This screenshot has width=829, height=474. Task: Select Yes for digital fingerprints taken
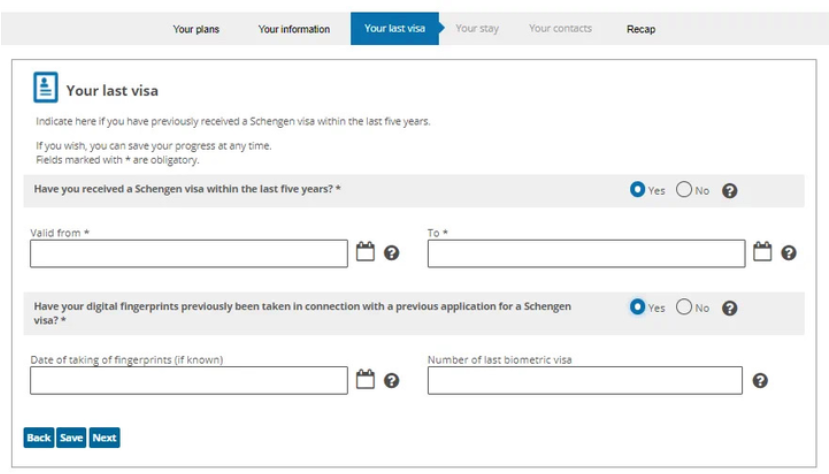coord(637,306)
